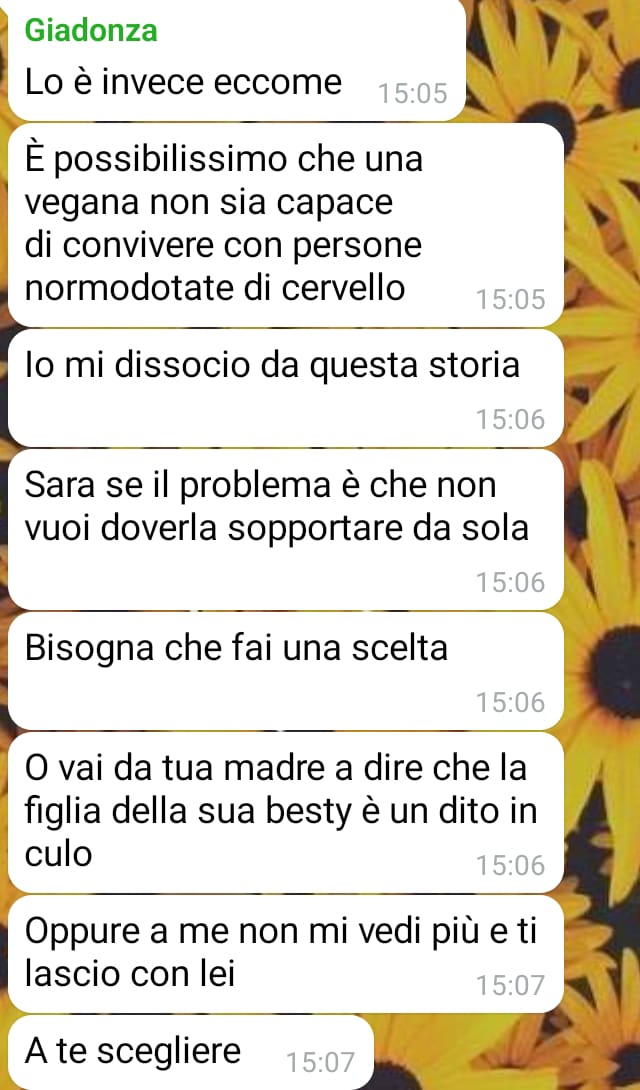Select the message 'Bisogna che fai una scelta'

pos(286,671)
